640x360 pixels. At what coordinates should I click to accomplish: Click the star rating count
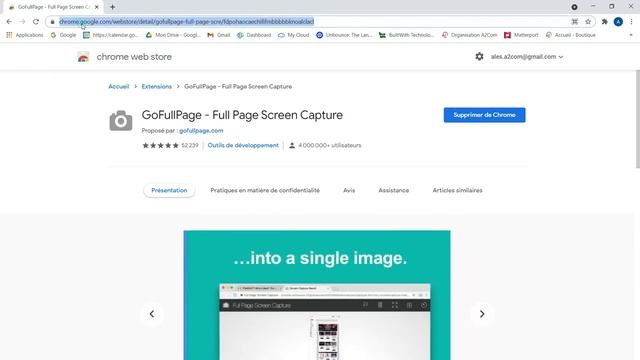(x=190, y=145)
